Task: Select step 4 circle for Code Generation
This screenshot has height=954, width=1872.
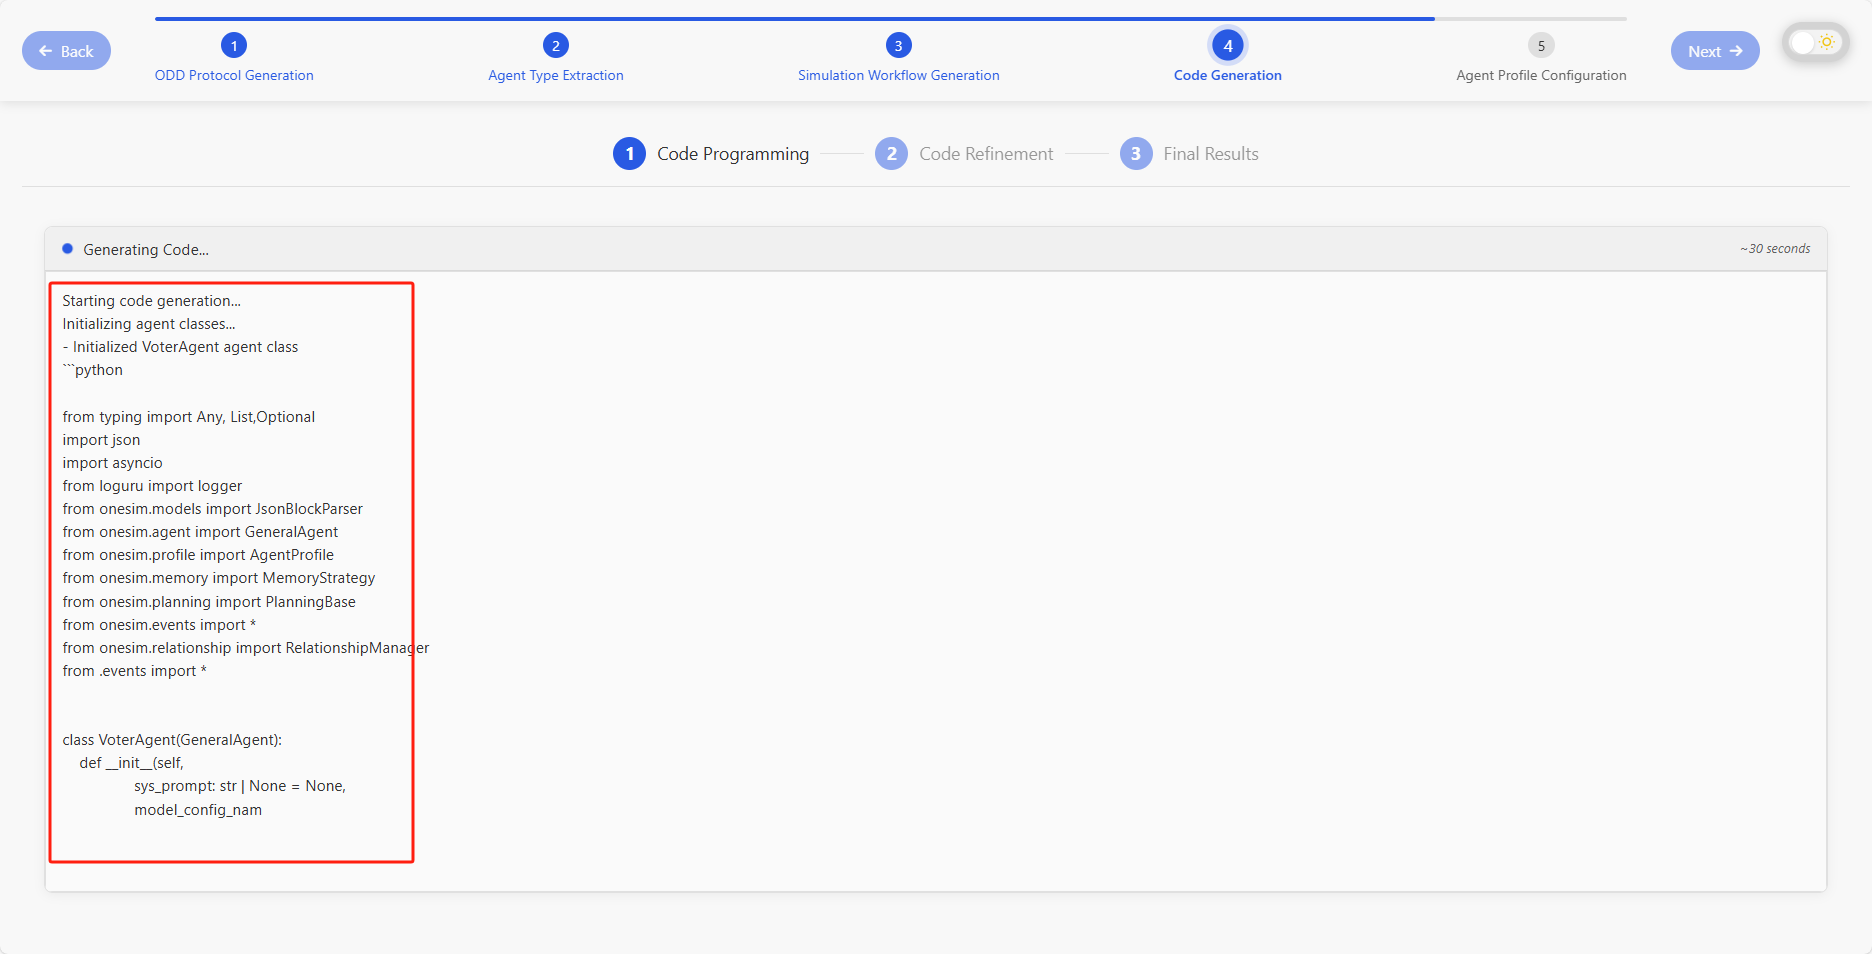Action: tap(1228, 45)
